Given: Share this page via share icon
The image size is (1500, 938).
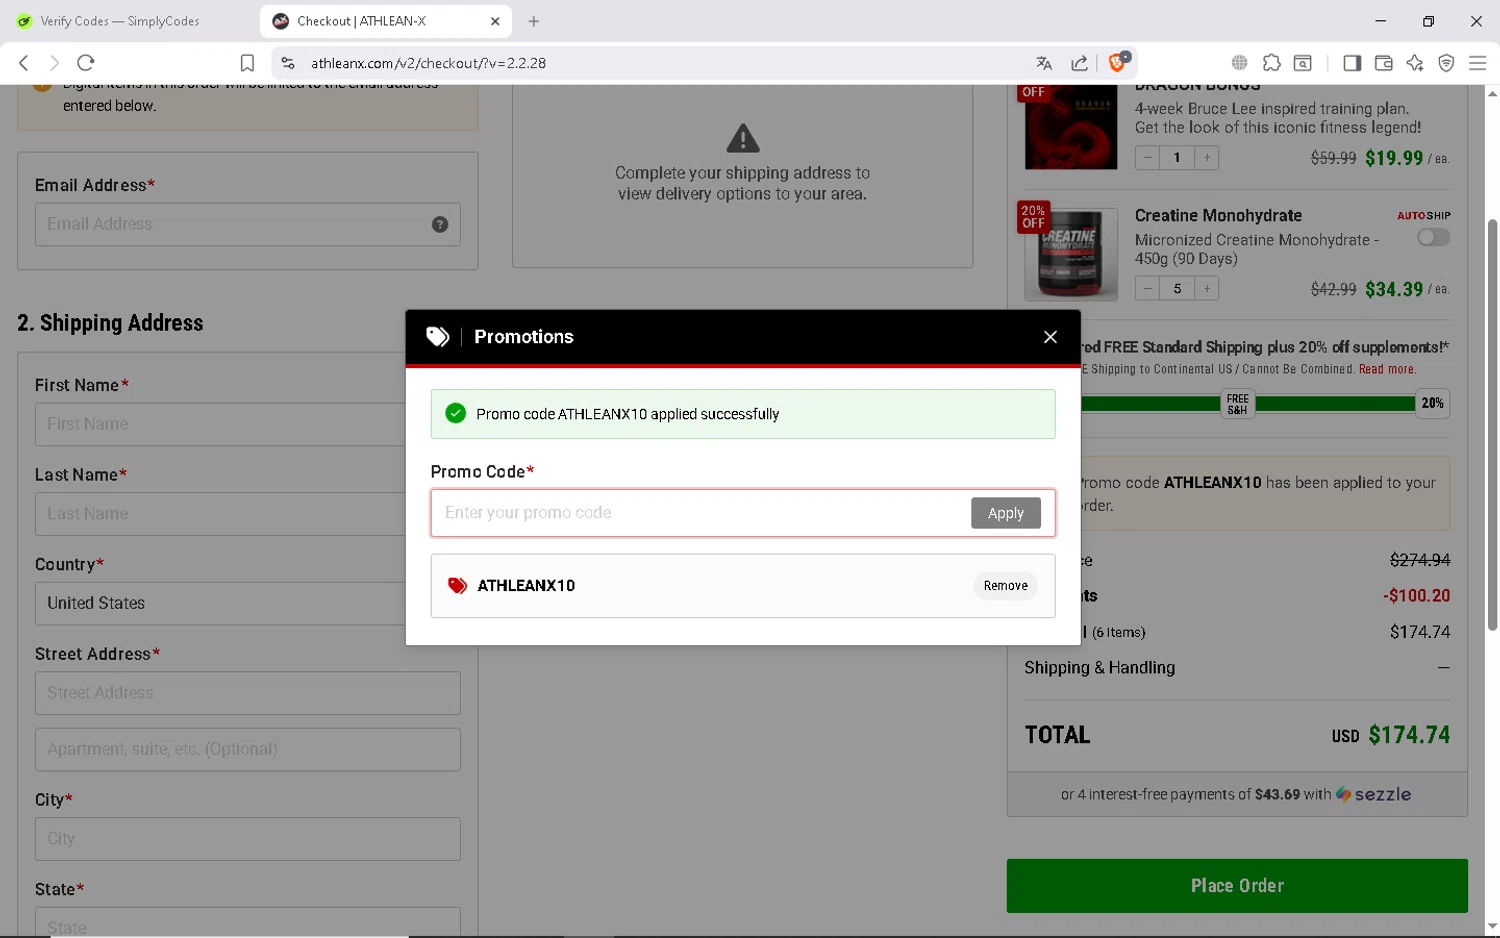Looking at the screenshot, I should tap(1080, 63).
